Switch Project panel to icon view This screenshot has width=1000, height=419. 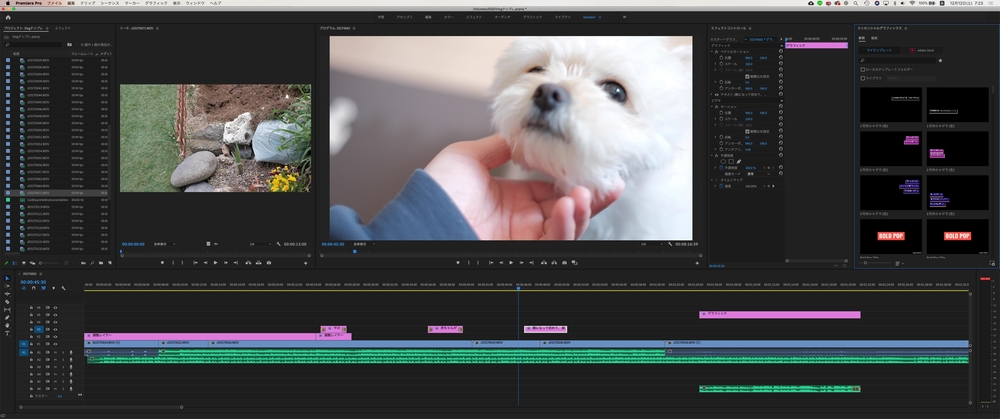24,263
